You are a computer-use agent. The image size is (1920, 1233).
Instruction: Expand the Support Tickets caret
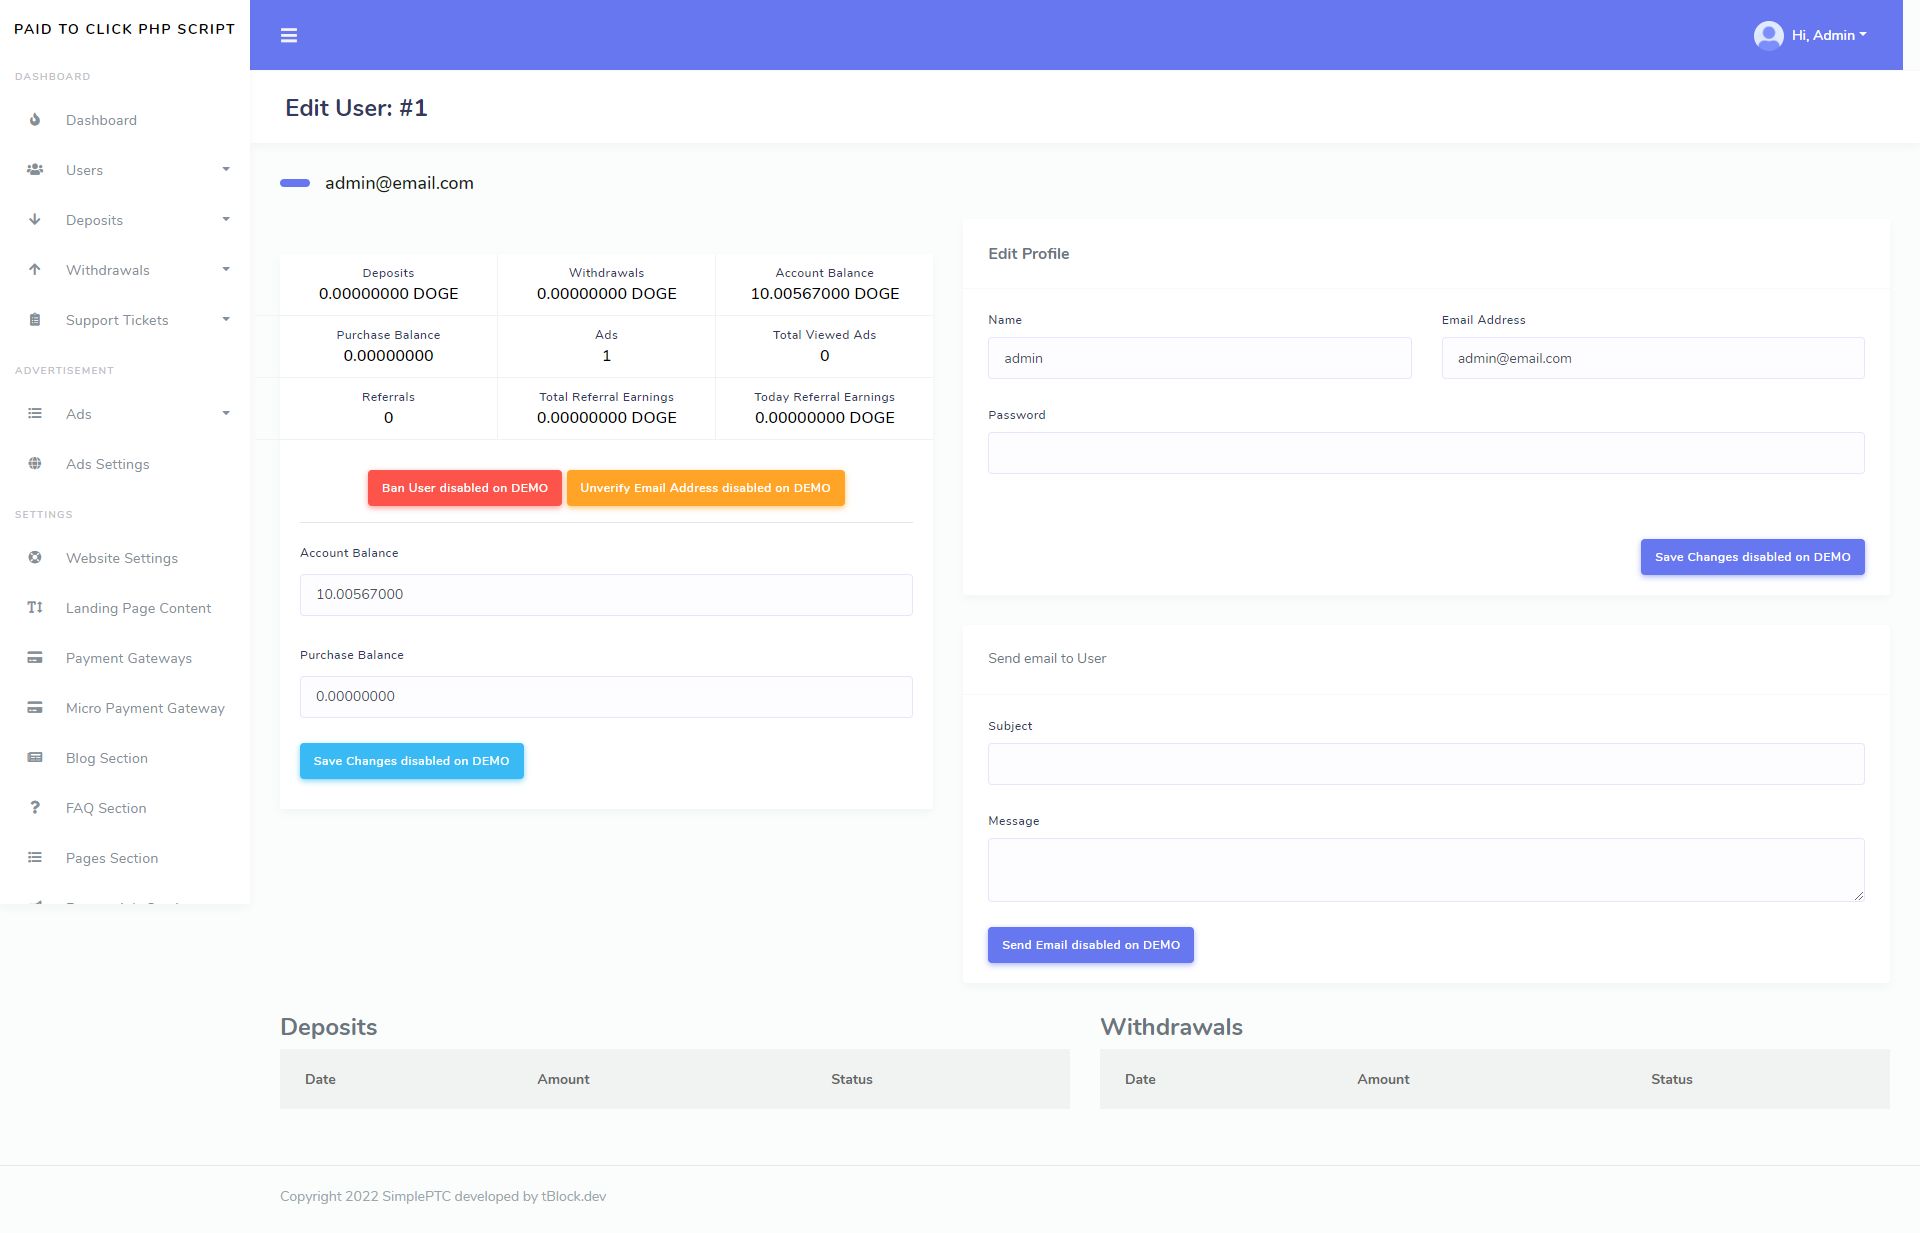226,320
